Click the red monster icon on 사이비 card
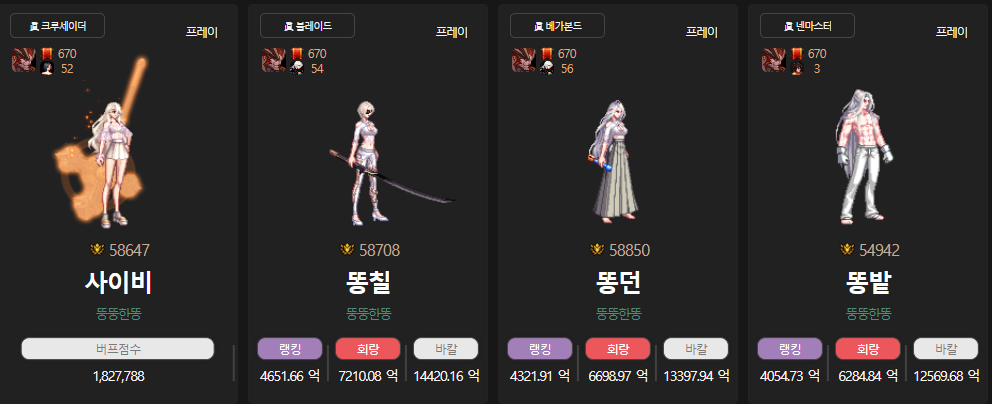Screen dimensions: 992x404 (23, 60)
